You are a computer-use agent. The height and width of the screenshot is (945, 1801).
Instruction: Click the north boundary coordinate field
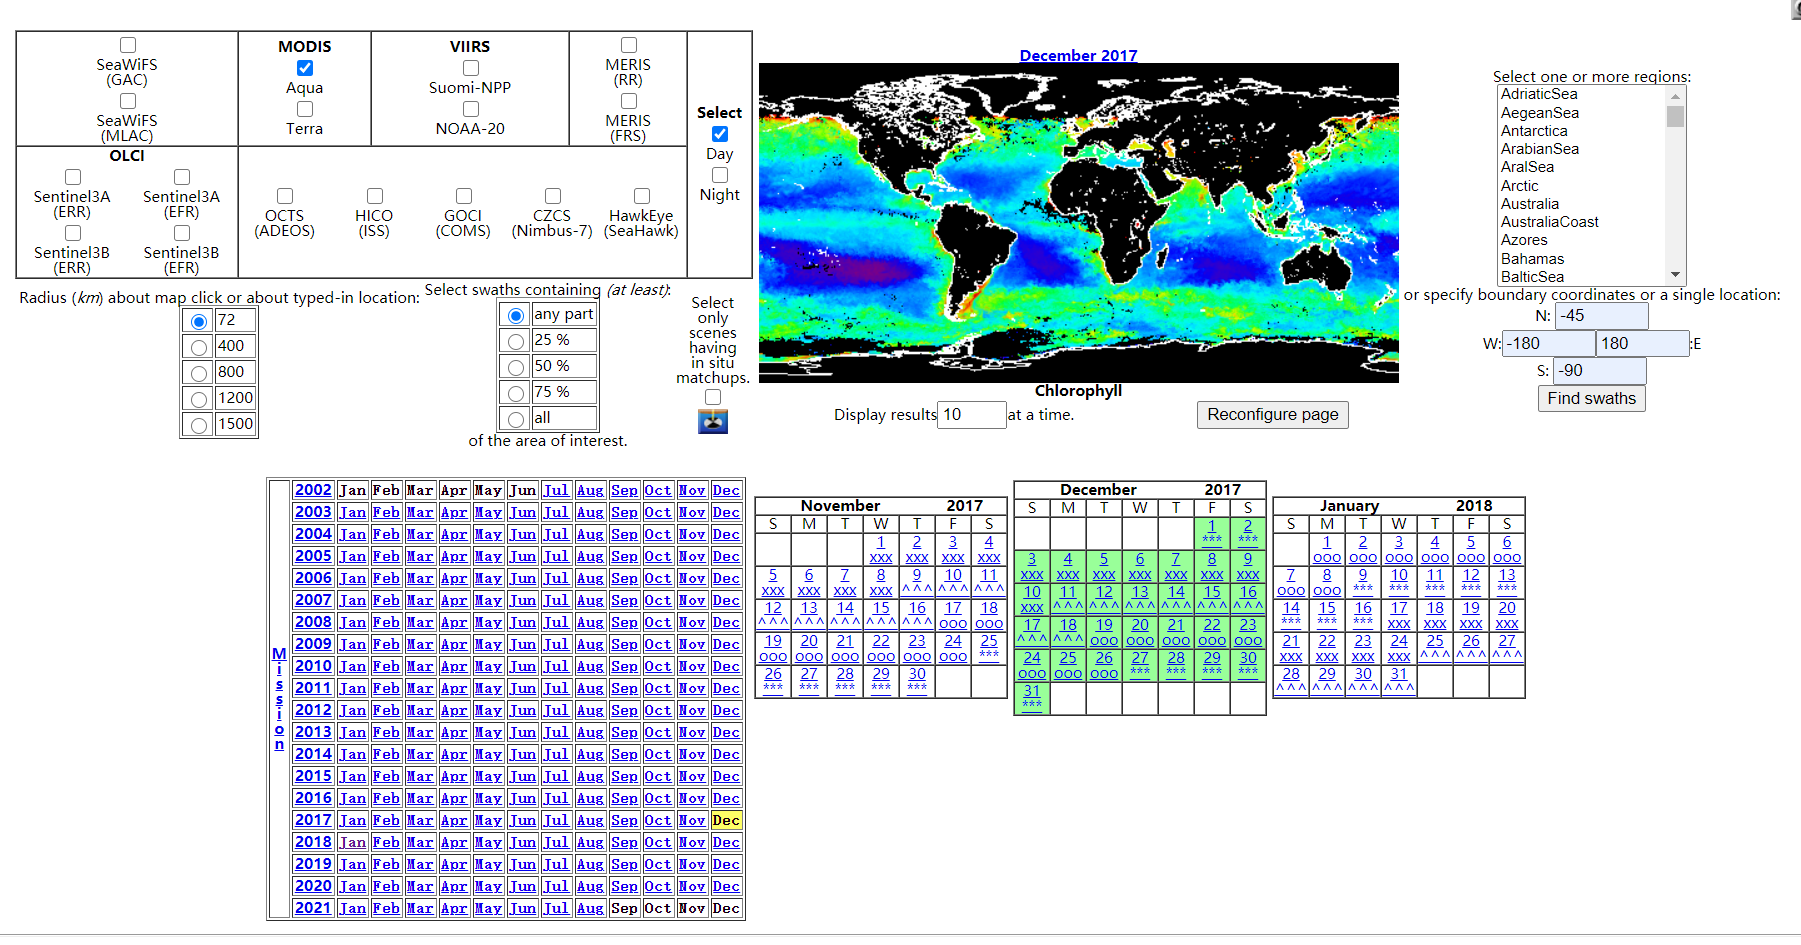coord(1602,316)
